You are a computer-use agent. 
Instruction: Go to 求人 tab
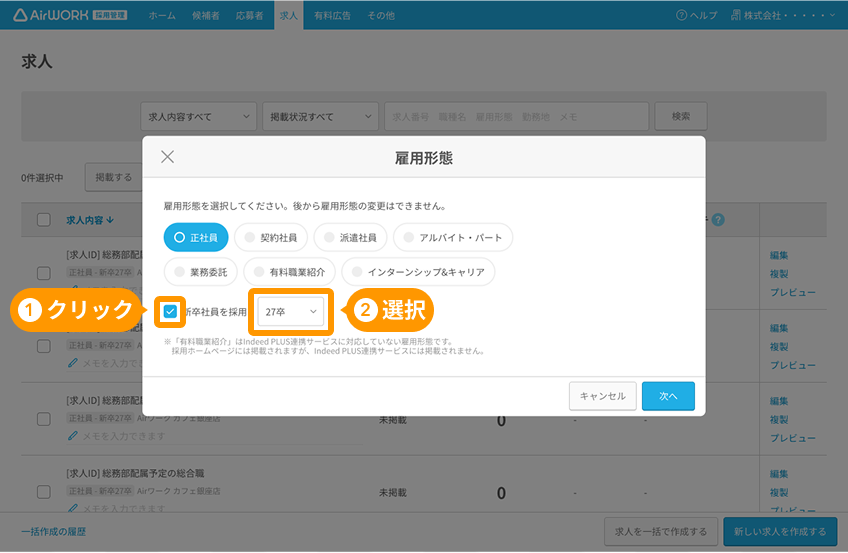(x=288, y=15)
